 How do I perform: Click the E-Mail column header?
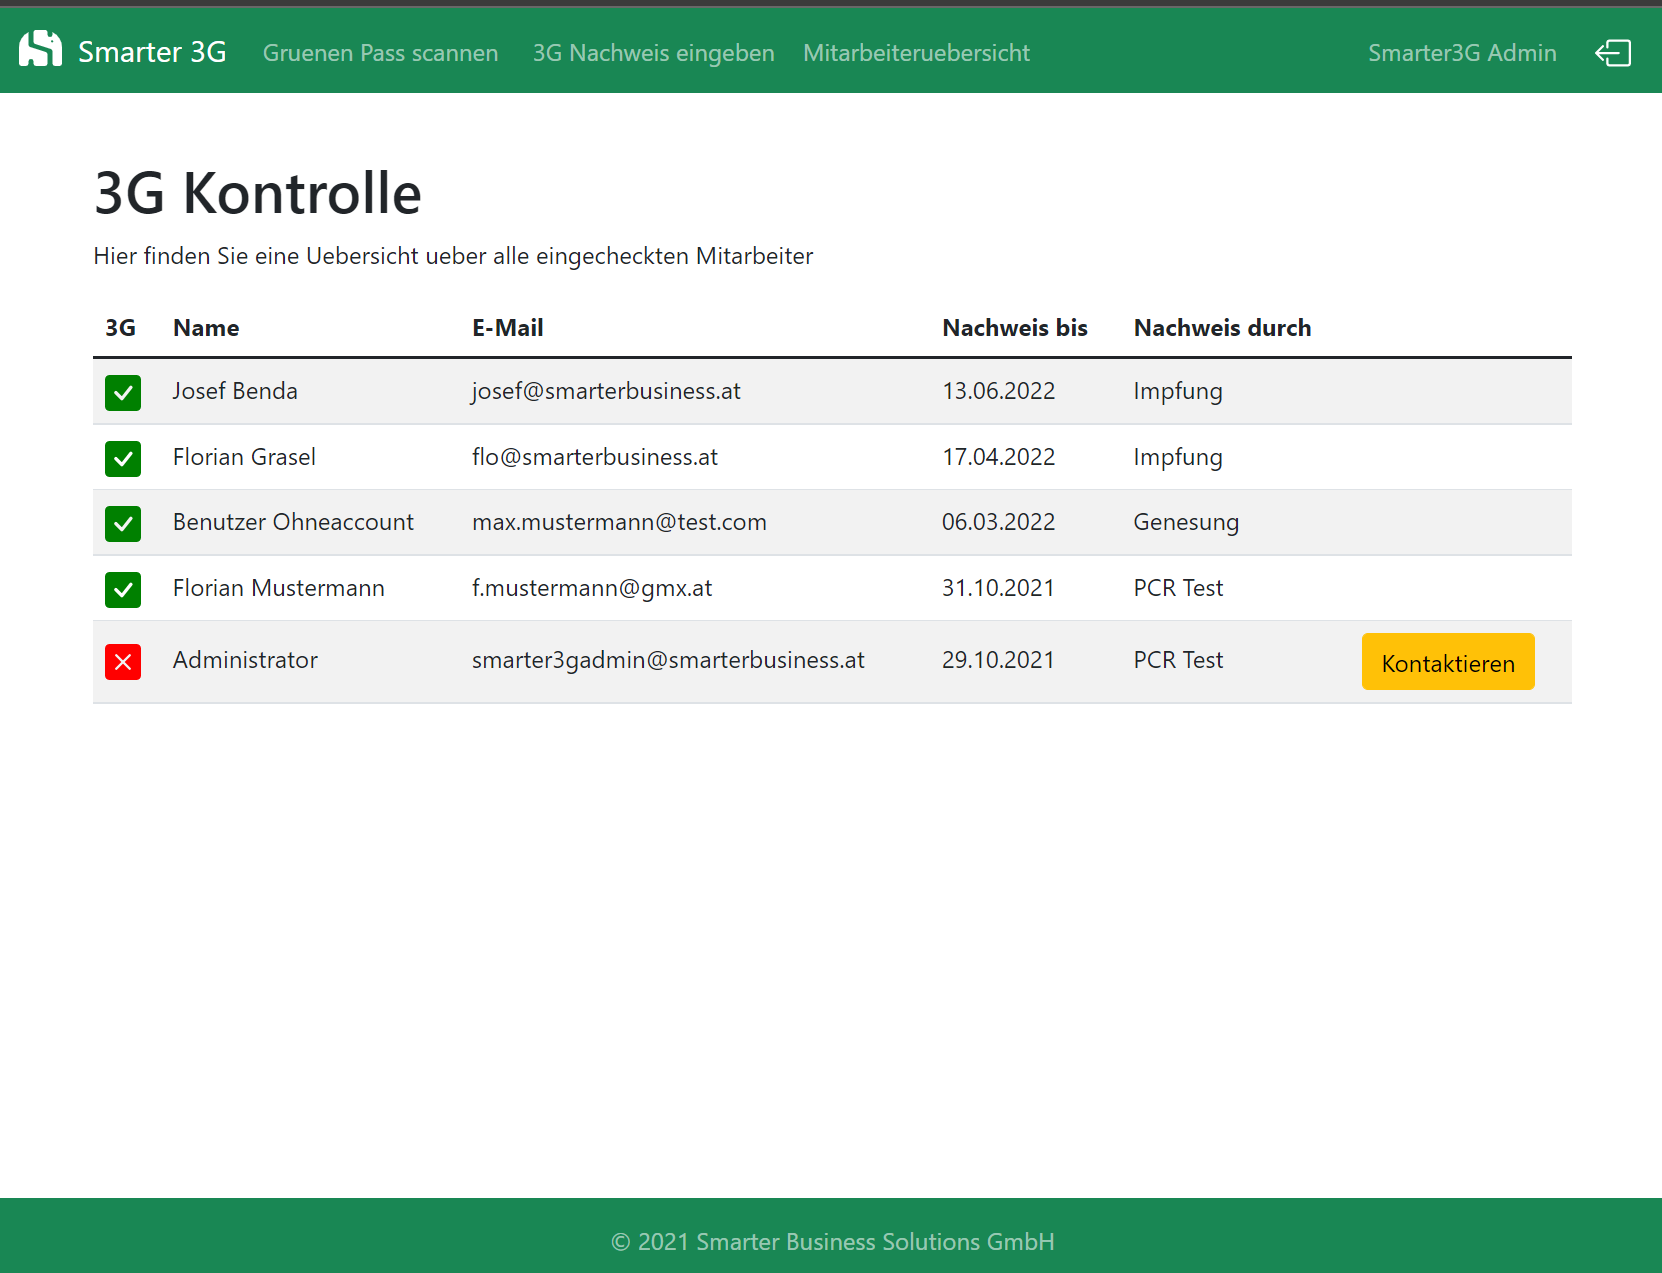507,328
